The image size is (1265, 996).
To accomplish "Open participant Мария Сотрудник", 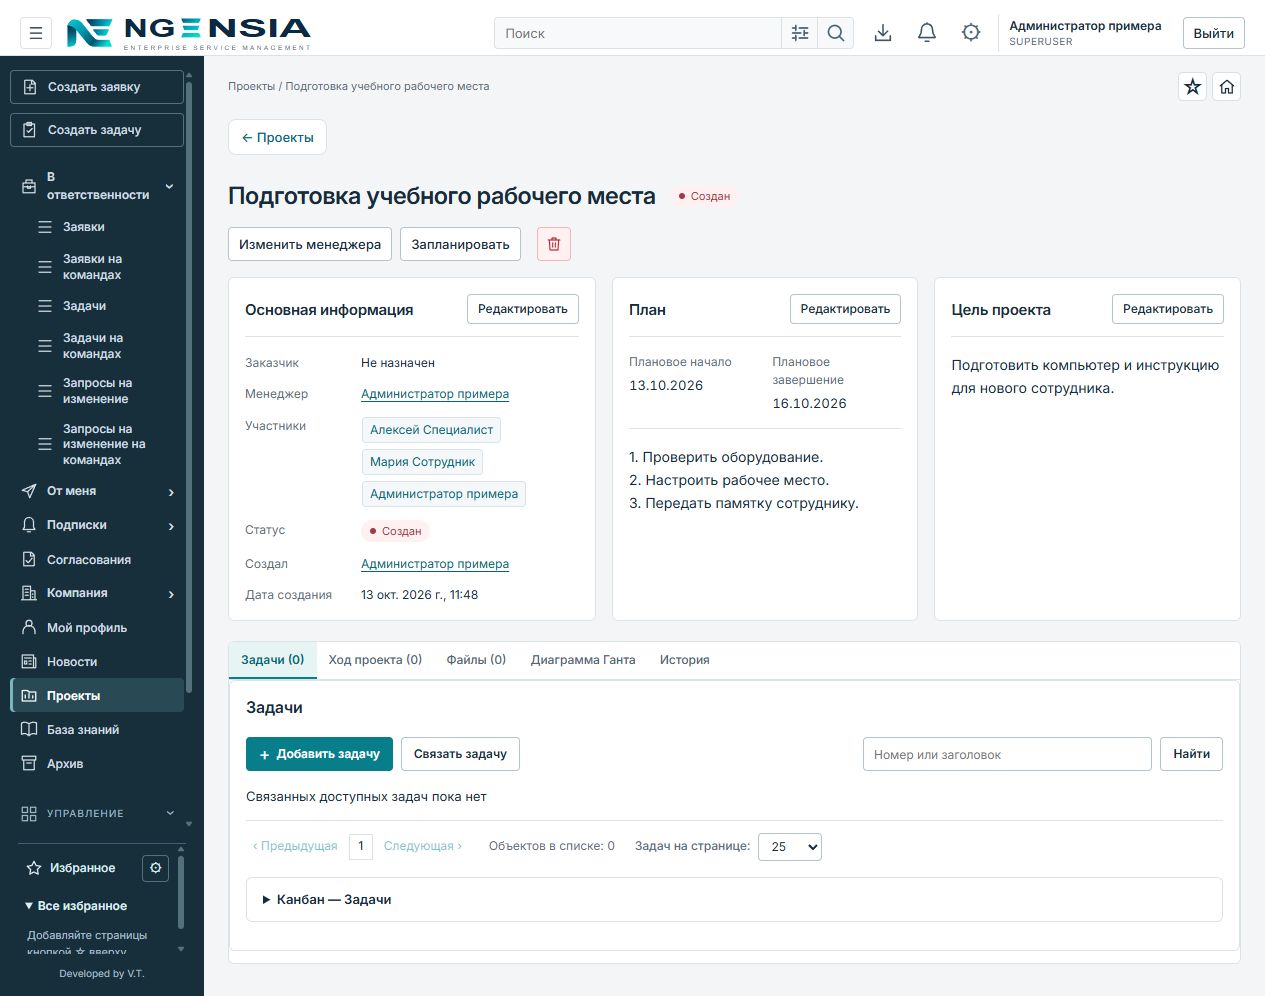I will tap(422, 462).
